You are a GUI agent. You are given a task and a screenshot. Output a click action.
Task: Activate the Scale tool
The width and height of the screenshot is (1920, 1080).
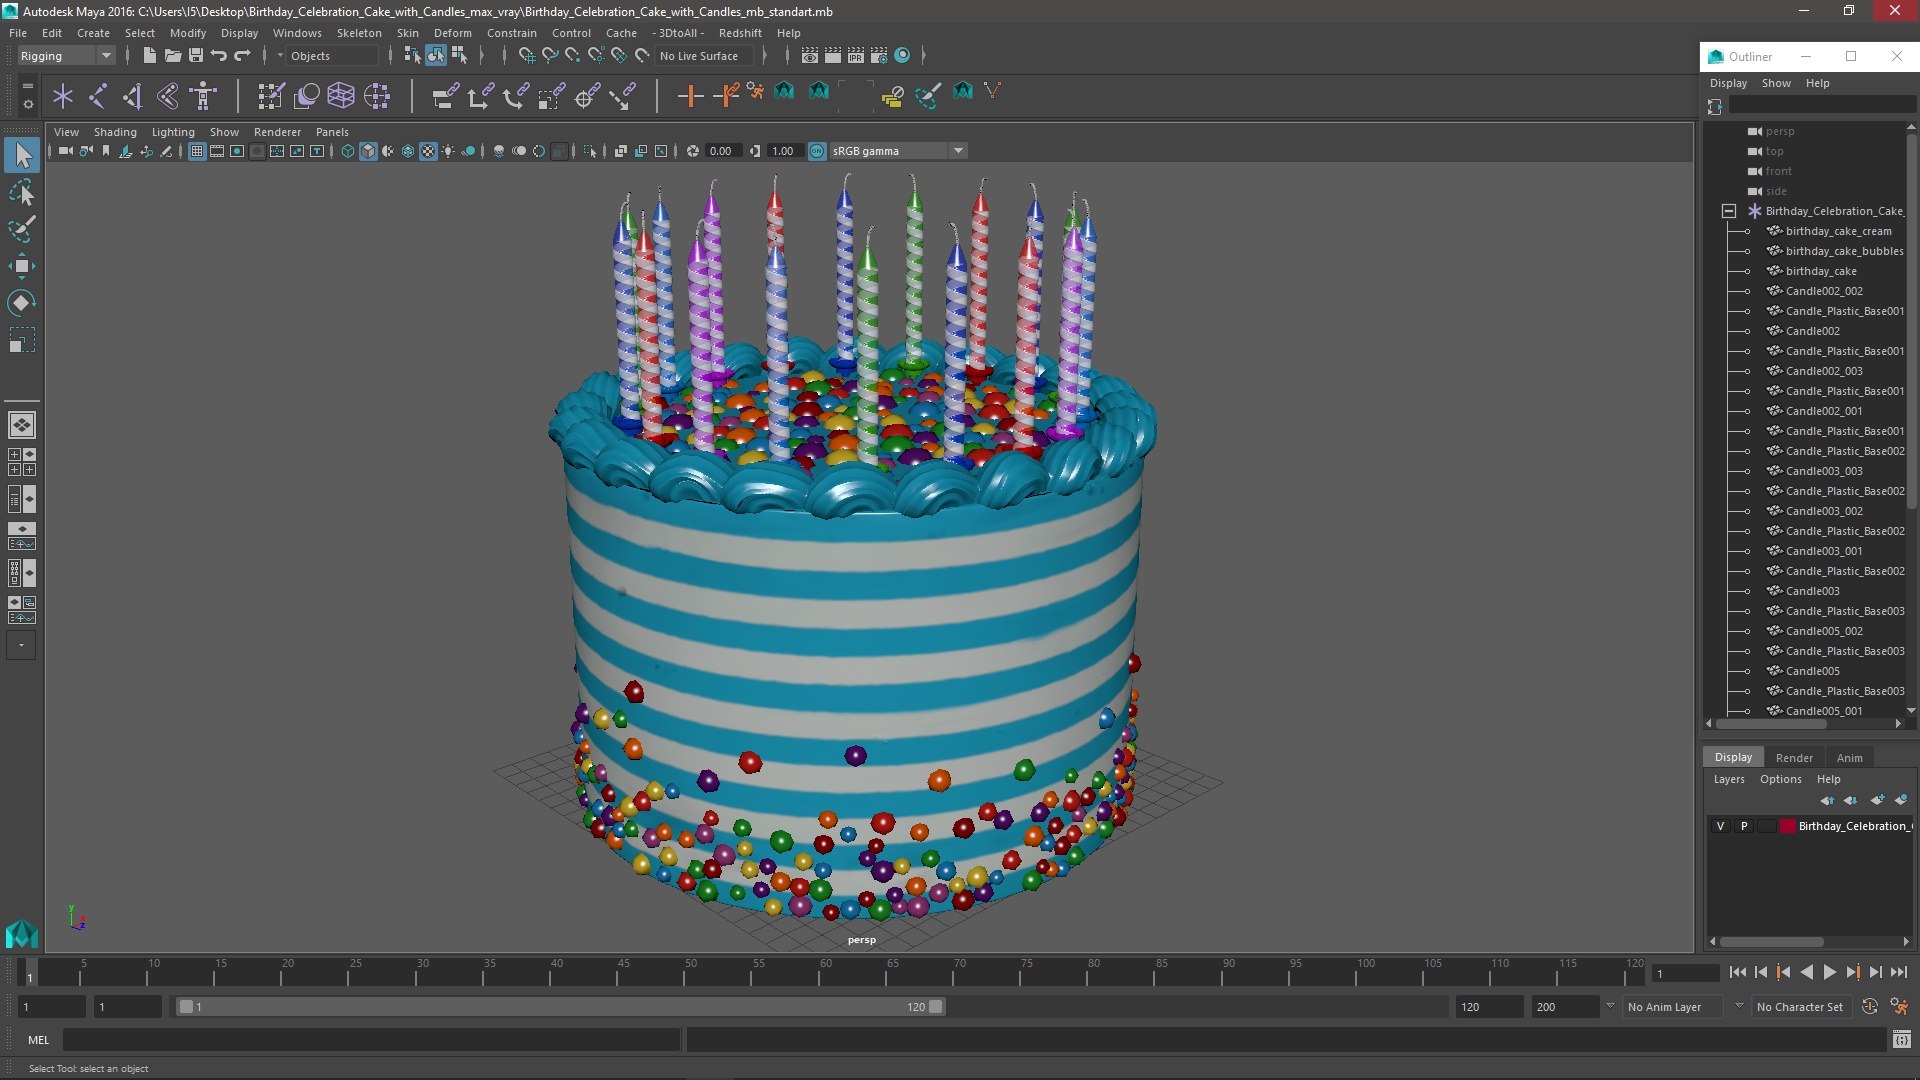[22, 340]
